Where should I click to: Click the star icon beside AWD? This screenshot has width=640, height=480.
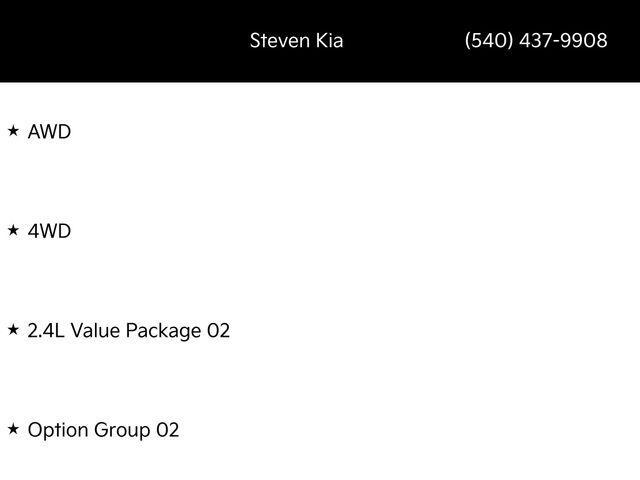pos(13,131)
